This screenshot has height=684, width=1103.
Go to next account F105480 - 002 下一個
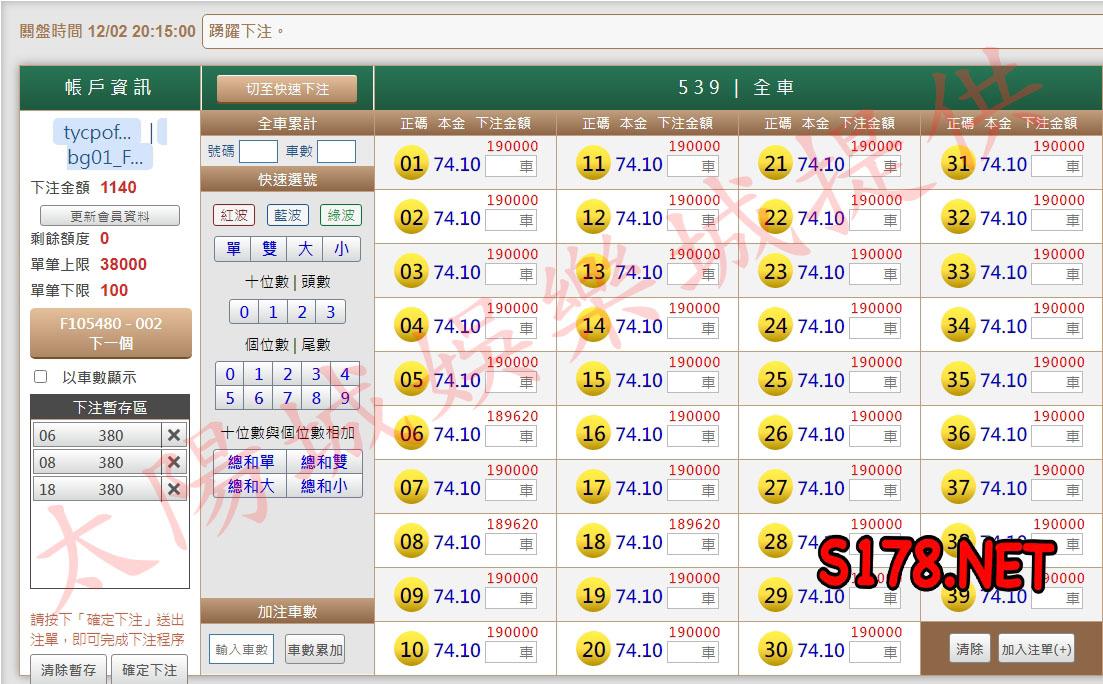[x=110, y=334]
